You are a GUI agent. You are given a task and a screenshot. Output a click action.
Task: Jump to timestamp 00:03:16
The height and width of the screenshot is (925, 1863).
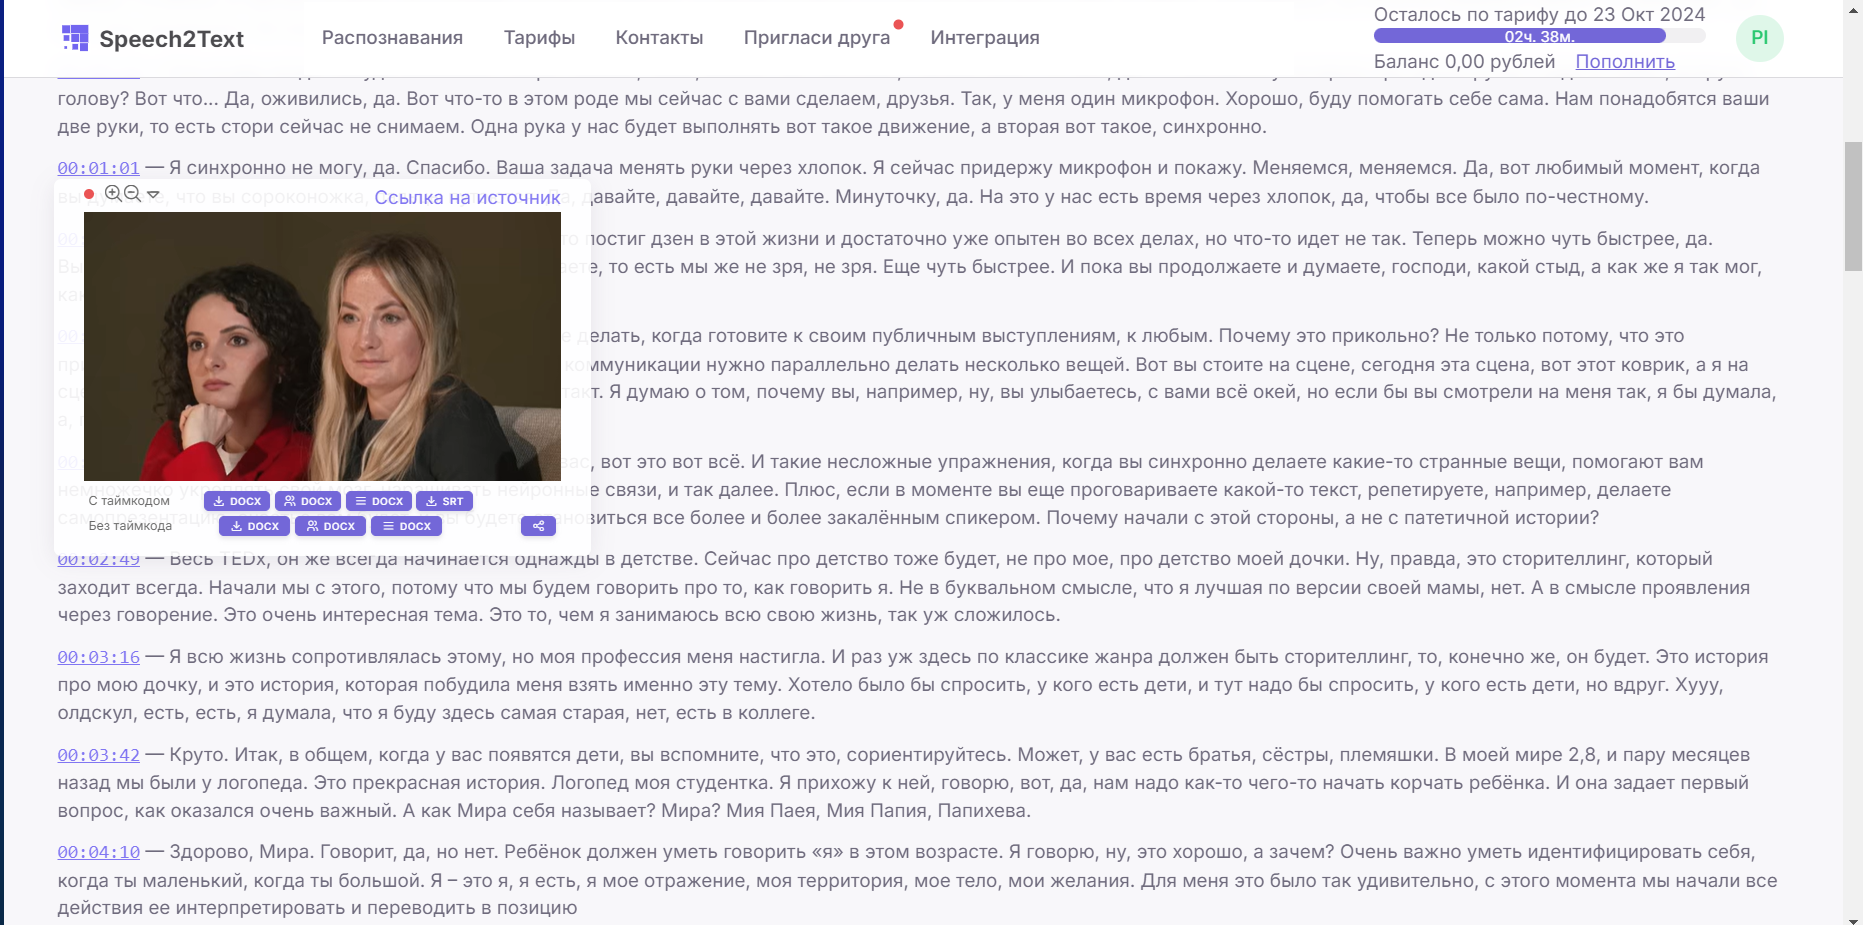point(98,657)
